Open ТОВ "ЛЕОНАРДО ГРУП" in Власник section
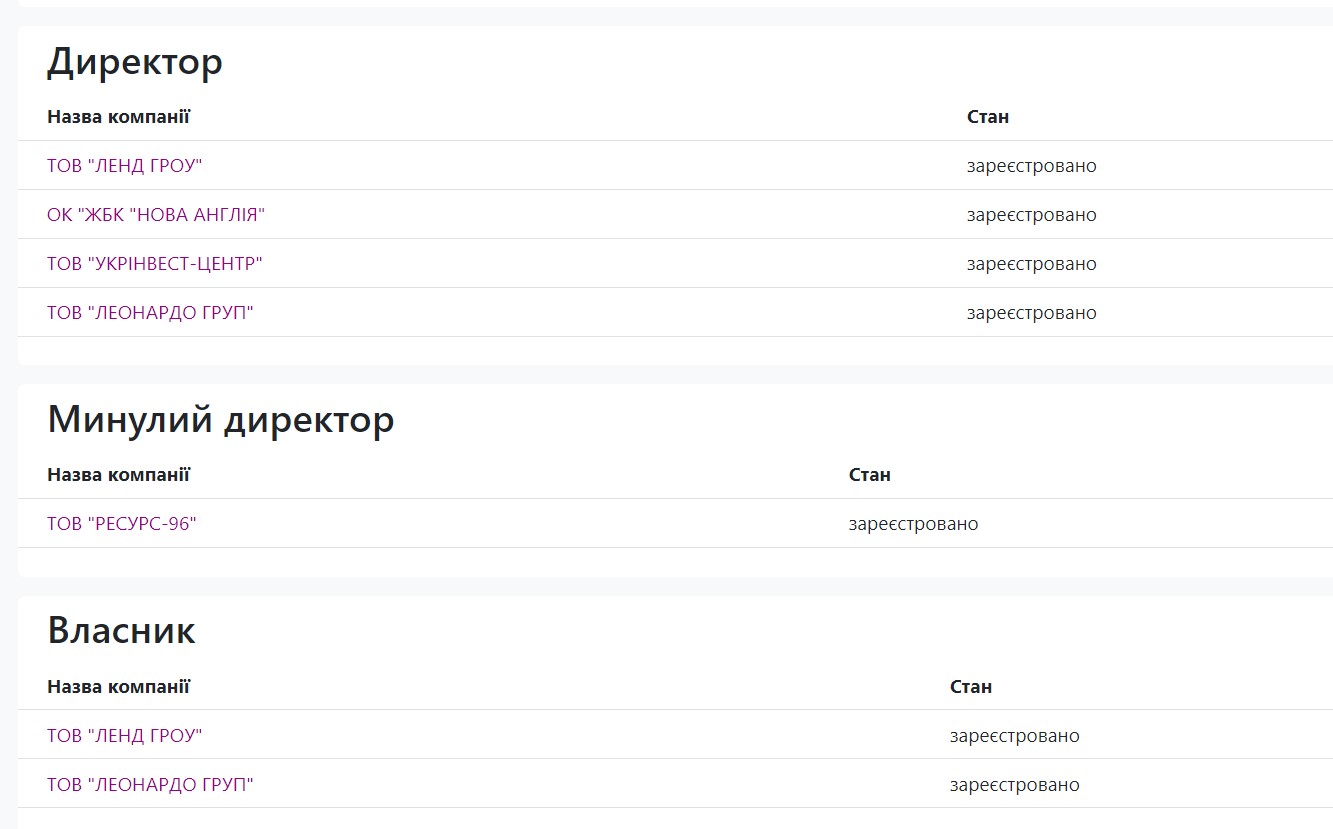The width and height of the screenshot is (1333, 829). pyautogui.click(x=150, y=785)
